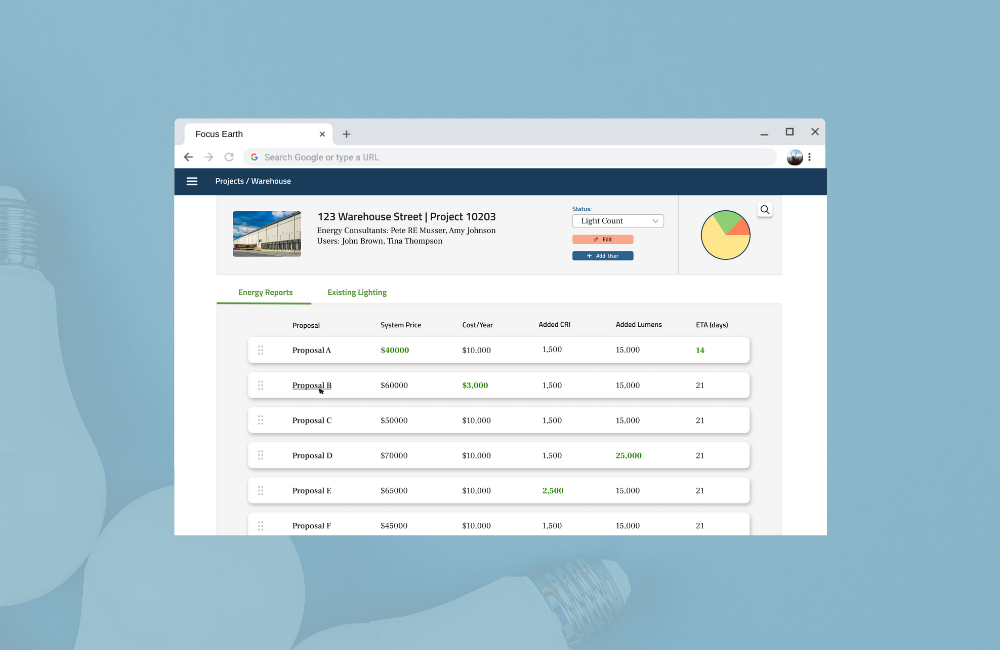Click the $70000 price in Proposal D
The image size is (1000, 650).
[394, 455]
